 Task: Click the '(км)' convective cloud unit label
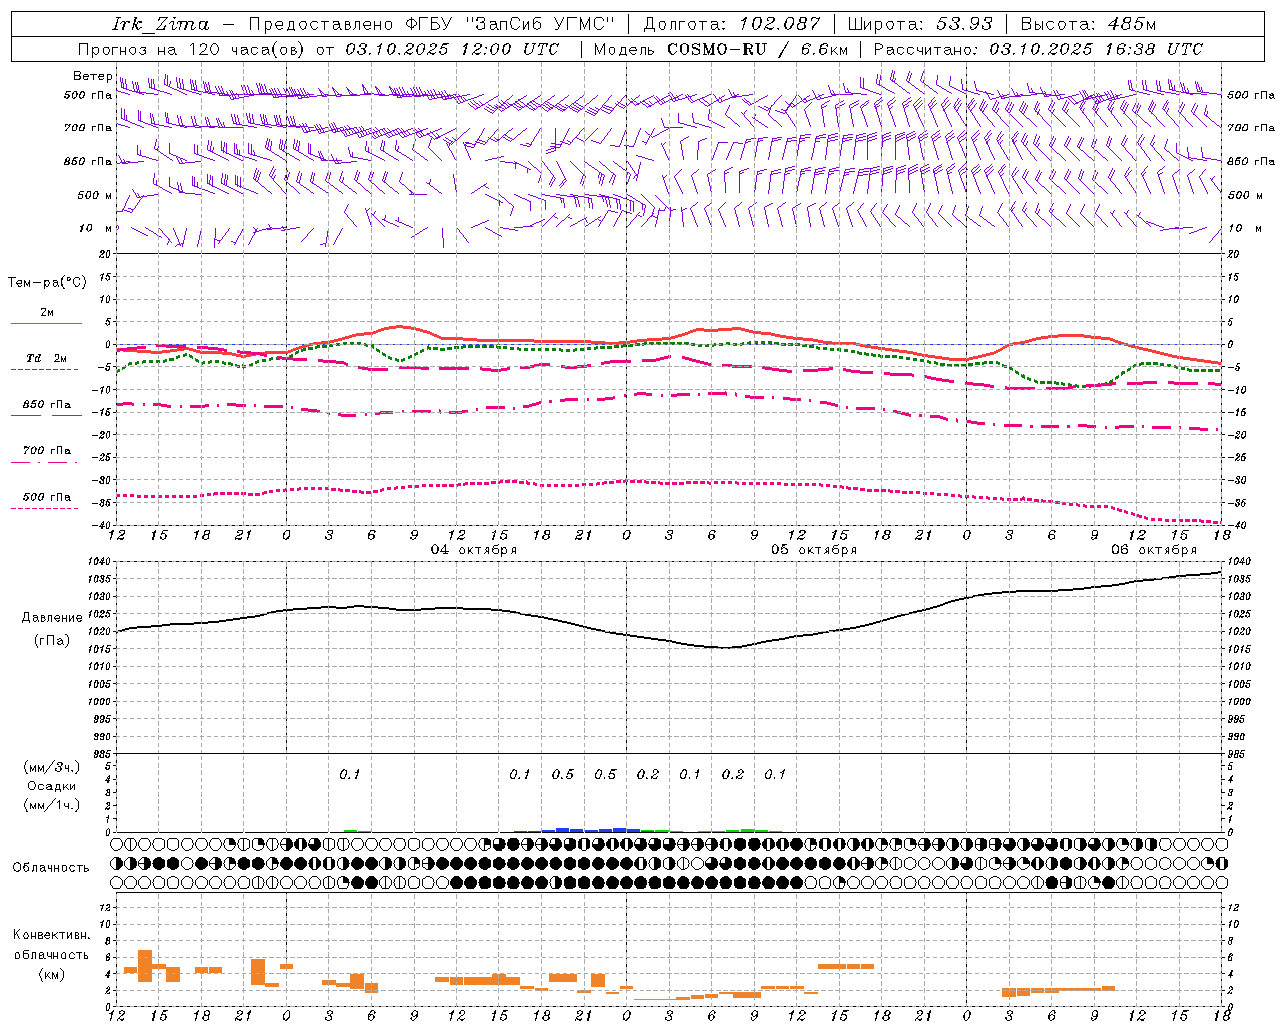(51, 974)
